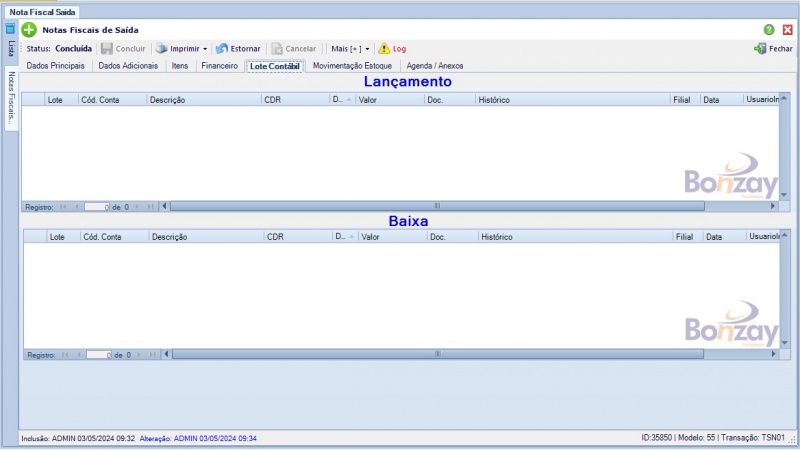Image resolution: width=800 pixels, height=450 pixels.
Task: Click the green plus new invoice icon
Action: pos(29,30)
